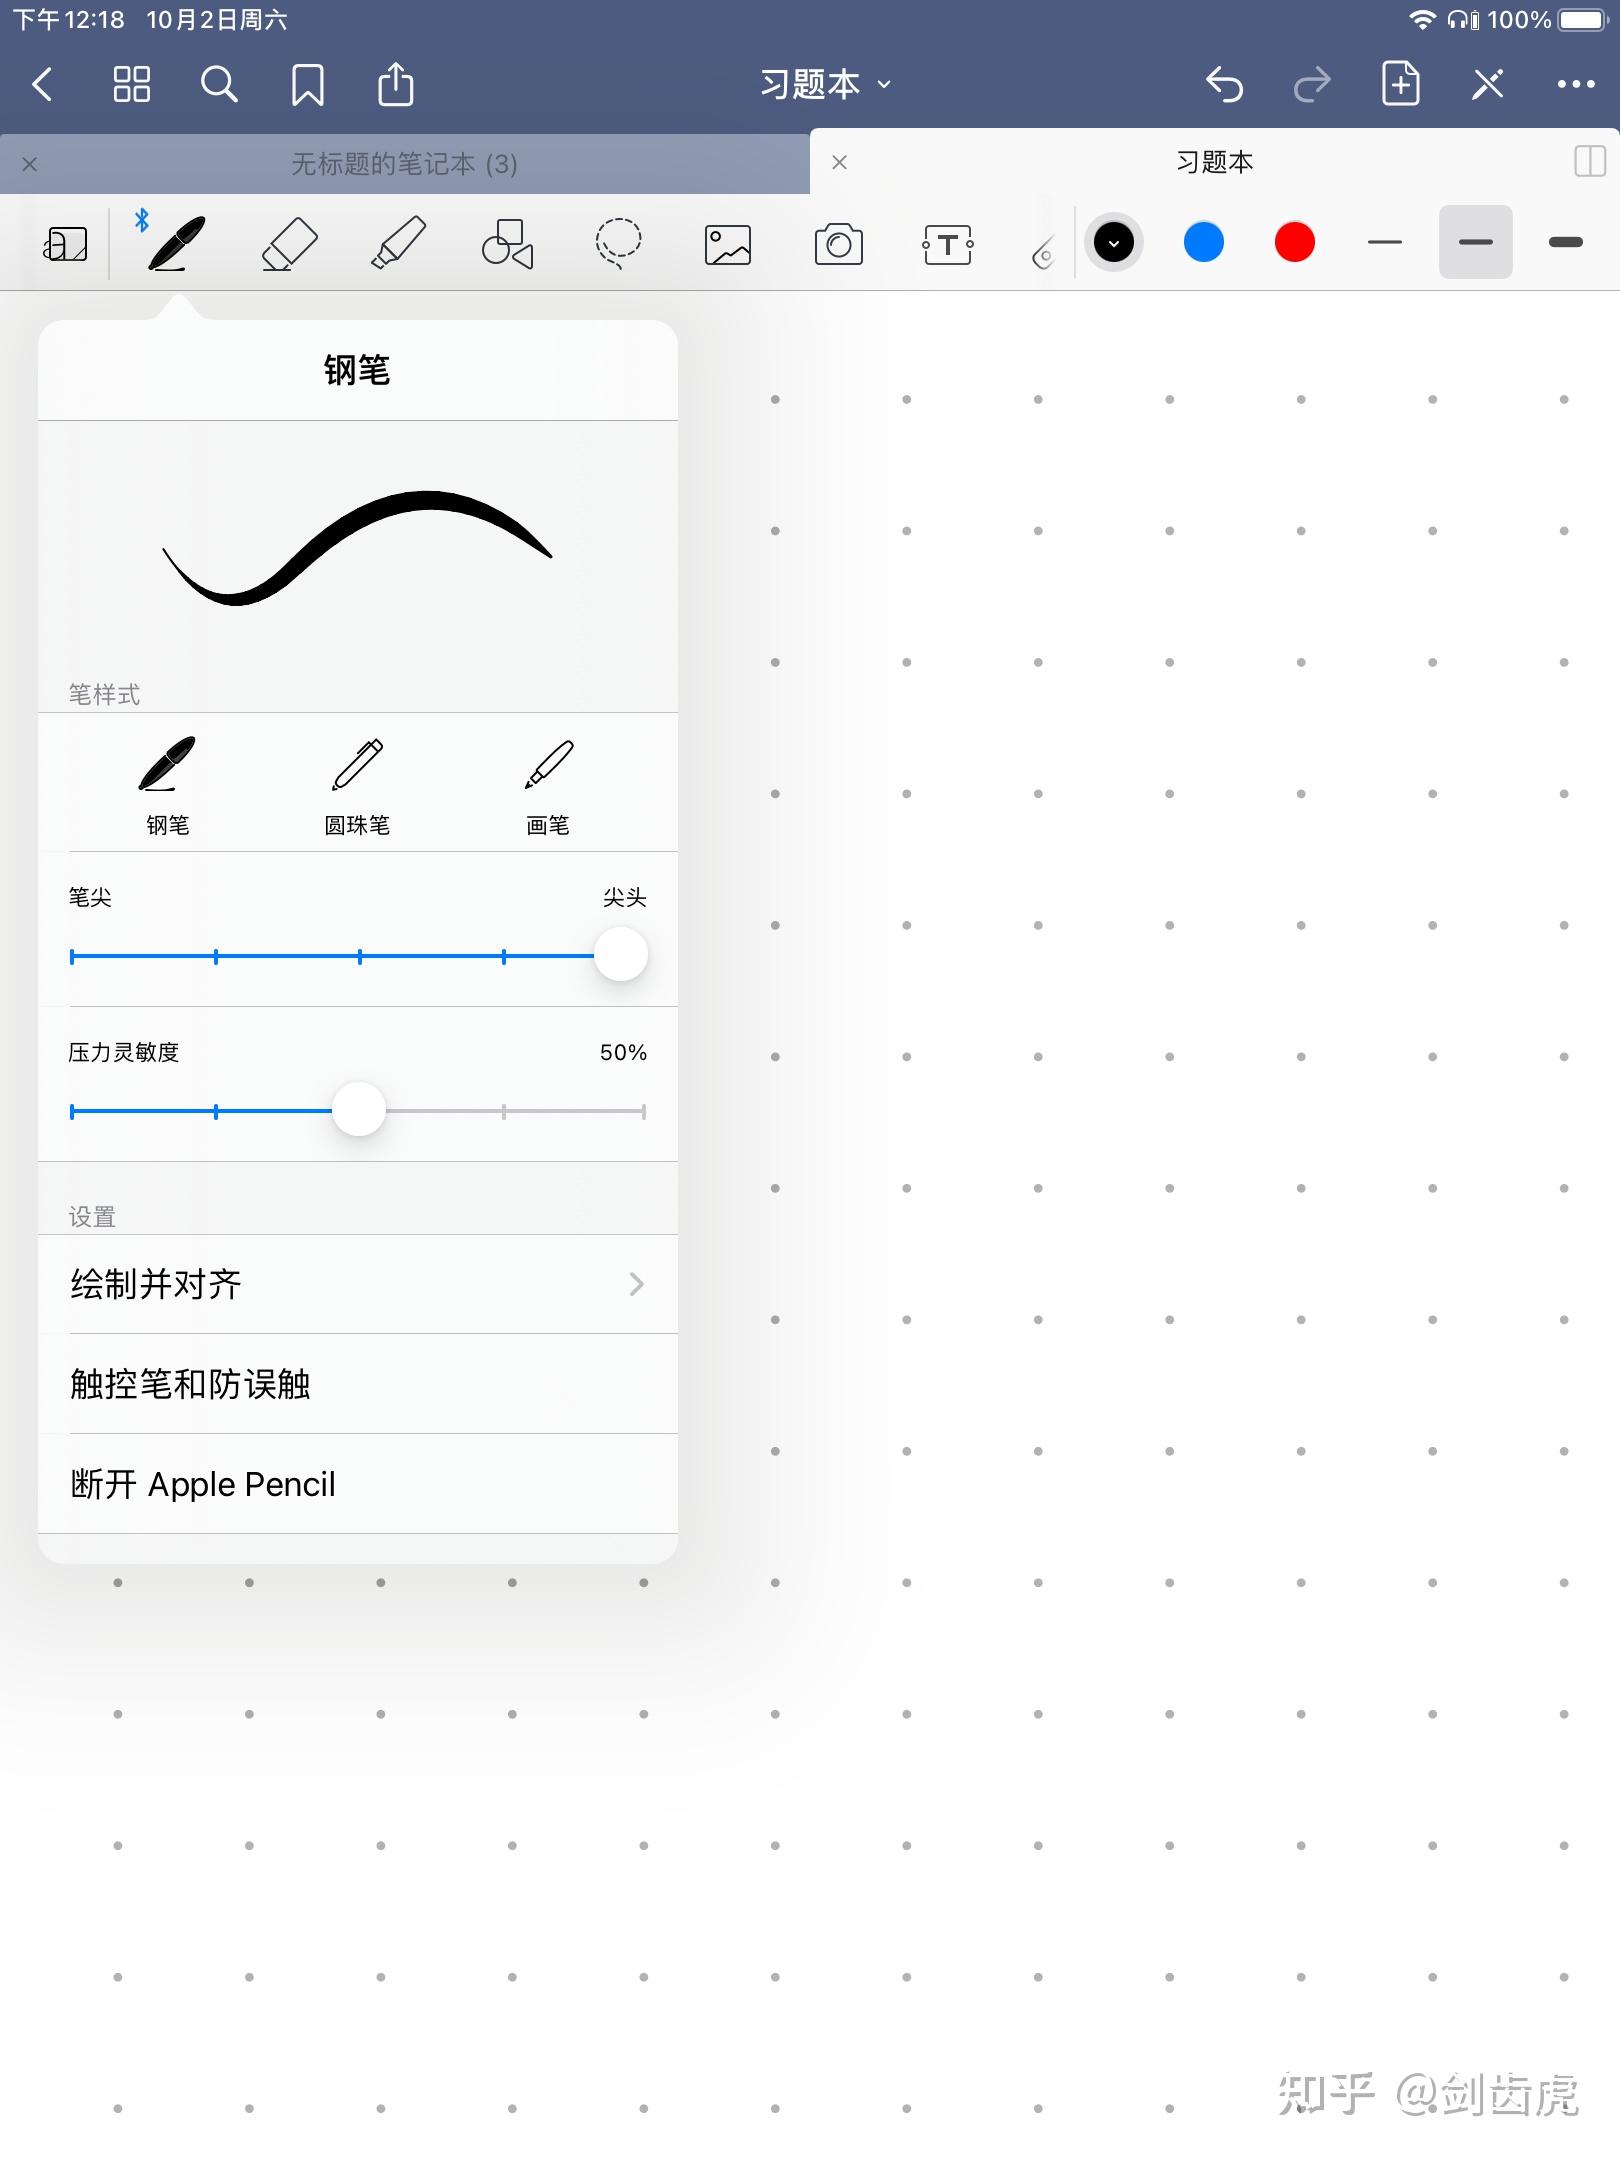Bookmark the current page
The width and height of the screenshot is (1620, 2160).
307,85
